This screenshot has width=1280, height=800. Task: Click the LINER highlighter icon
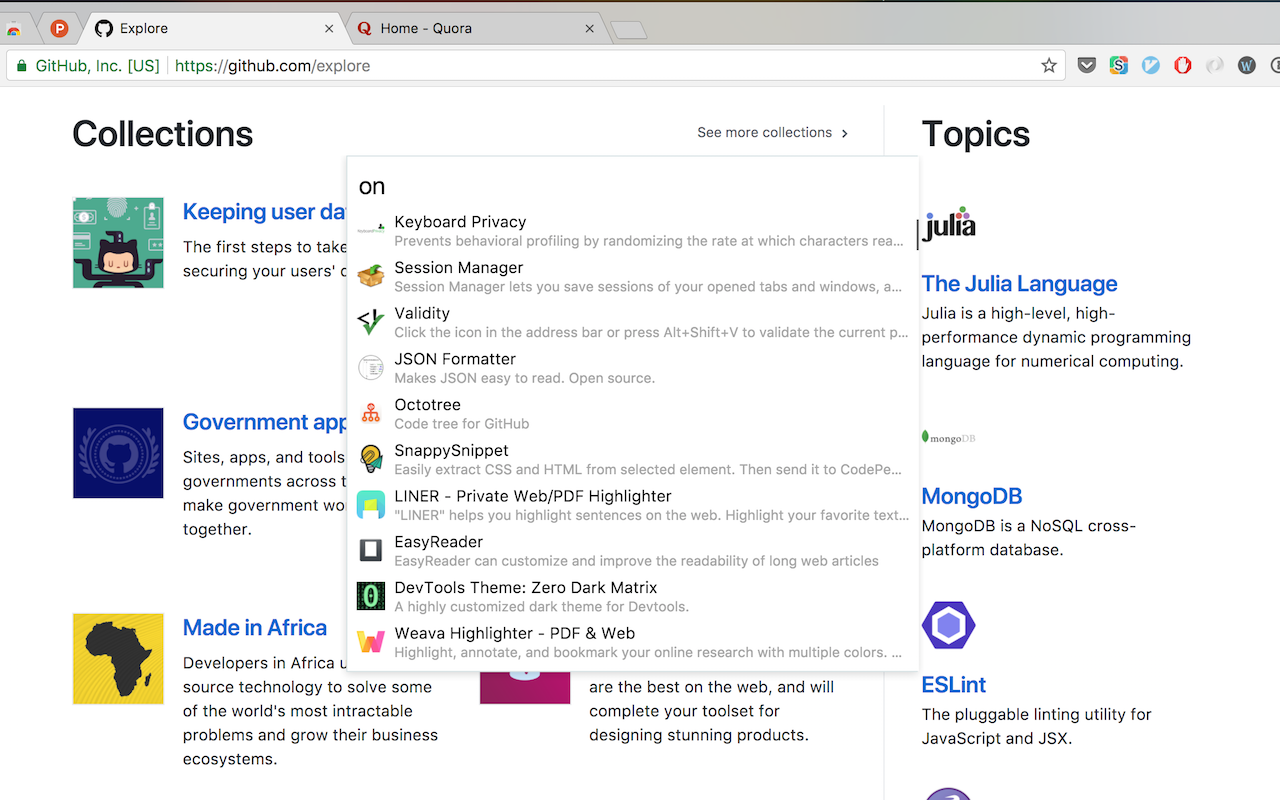coord(371,505)
